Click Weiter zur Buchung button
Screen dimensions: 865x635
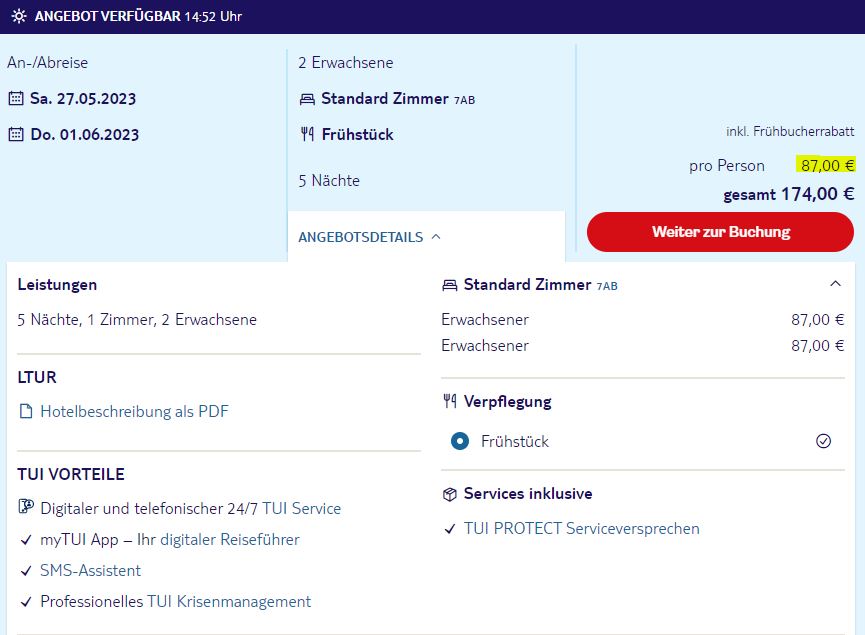click(x=720, y=232)
